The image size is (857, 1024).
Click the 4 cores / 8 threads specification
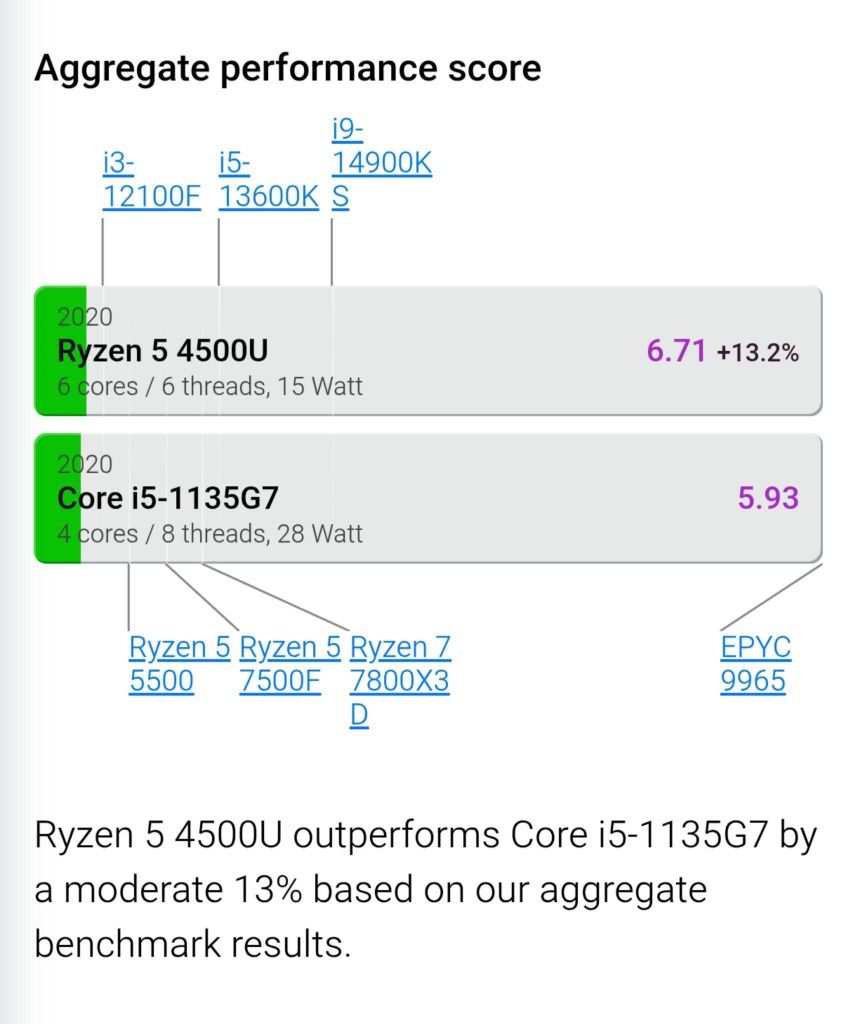click(210, 534)
